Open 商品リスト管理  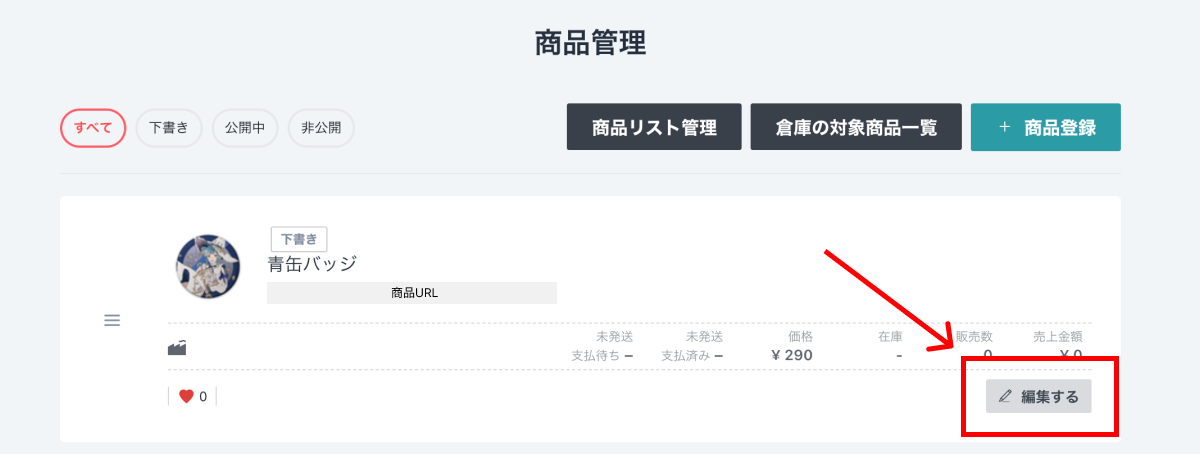coord(654,127)
